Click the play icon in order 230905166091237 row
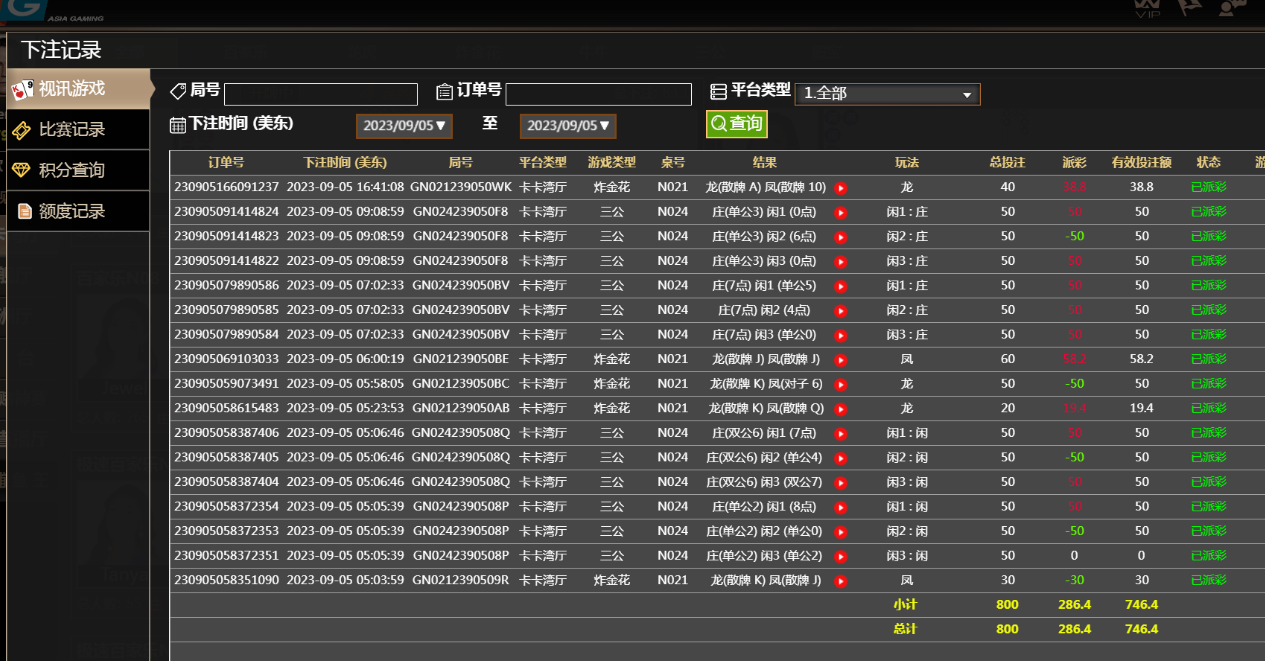 pos(841,188)
